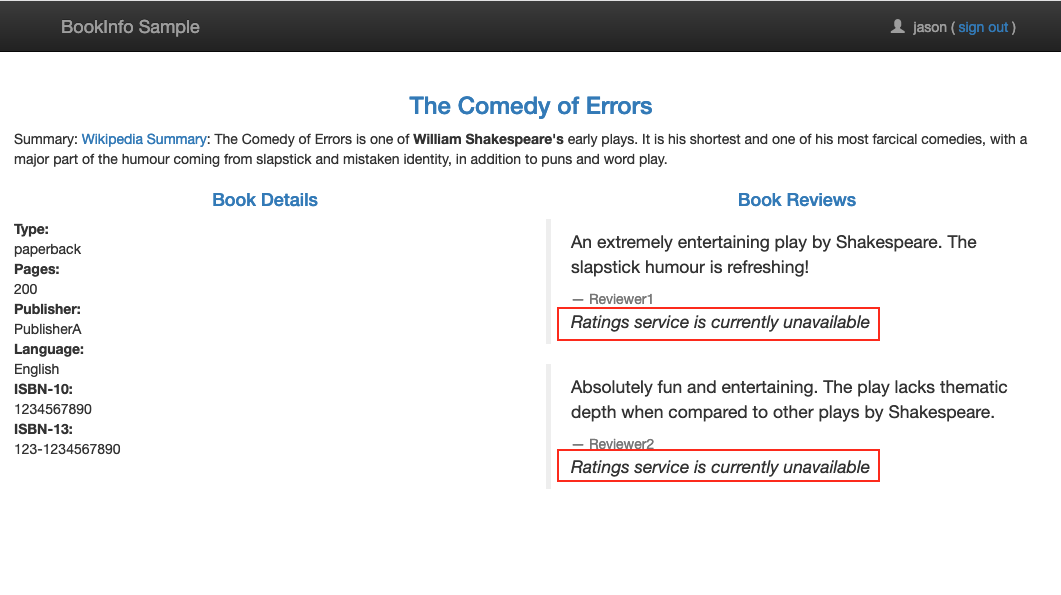Click the "paperback" type value
The width and height of the screenshot is (1061, 595).
47,249
